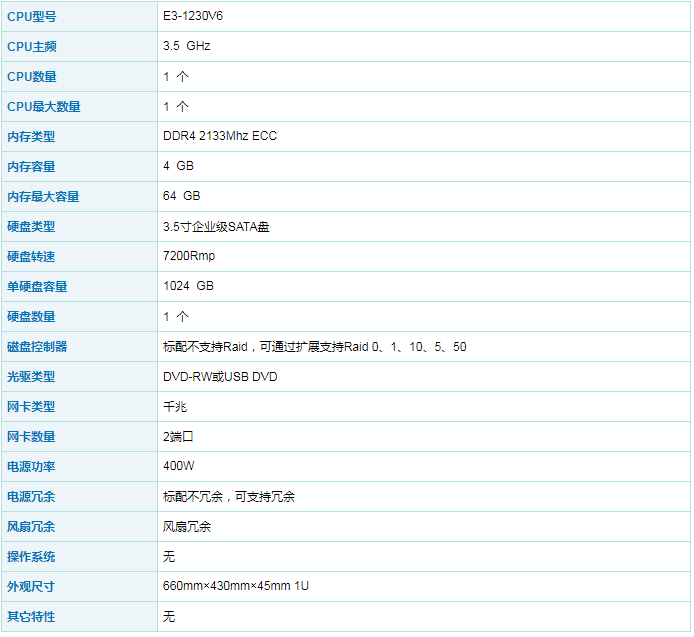Click the 内存最大容量 label
Screen dimensions: 694x637
(x=43, y=197)
